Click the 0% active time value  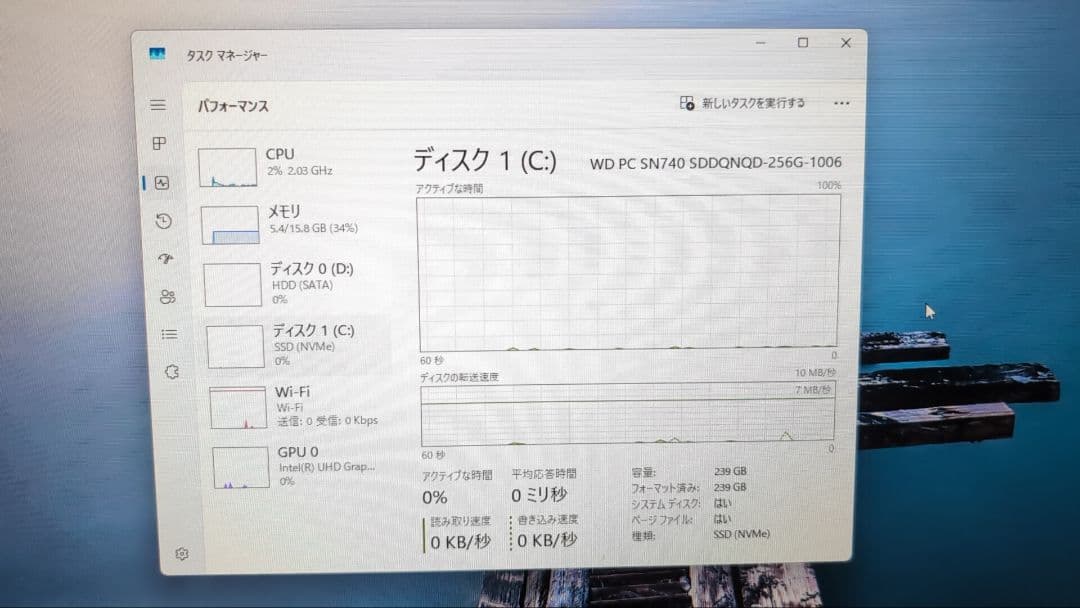tap(435, 497)
